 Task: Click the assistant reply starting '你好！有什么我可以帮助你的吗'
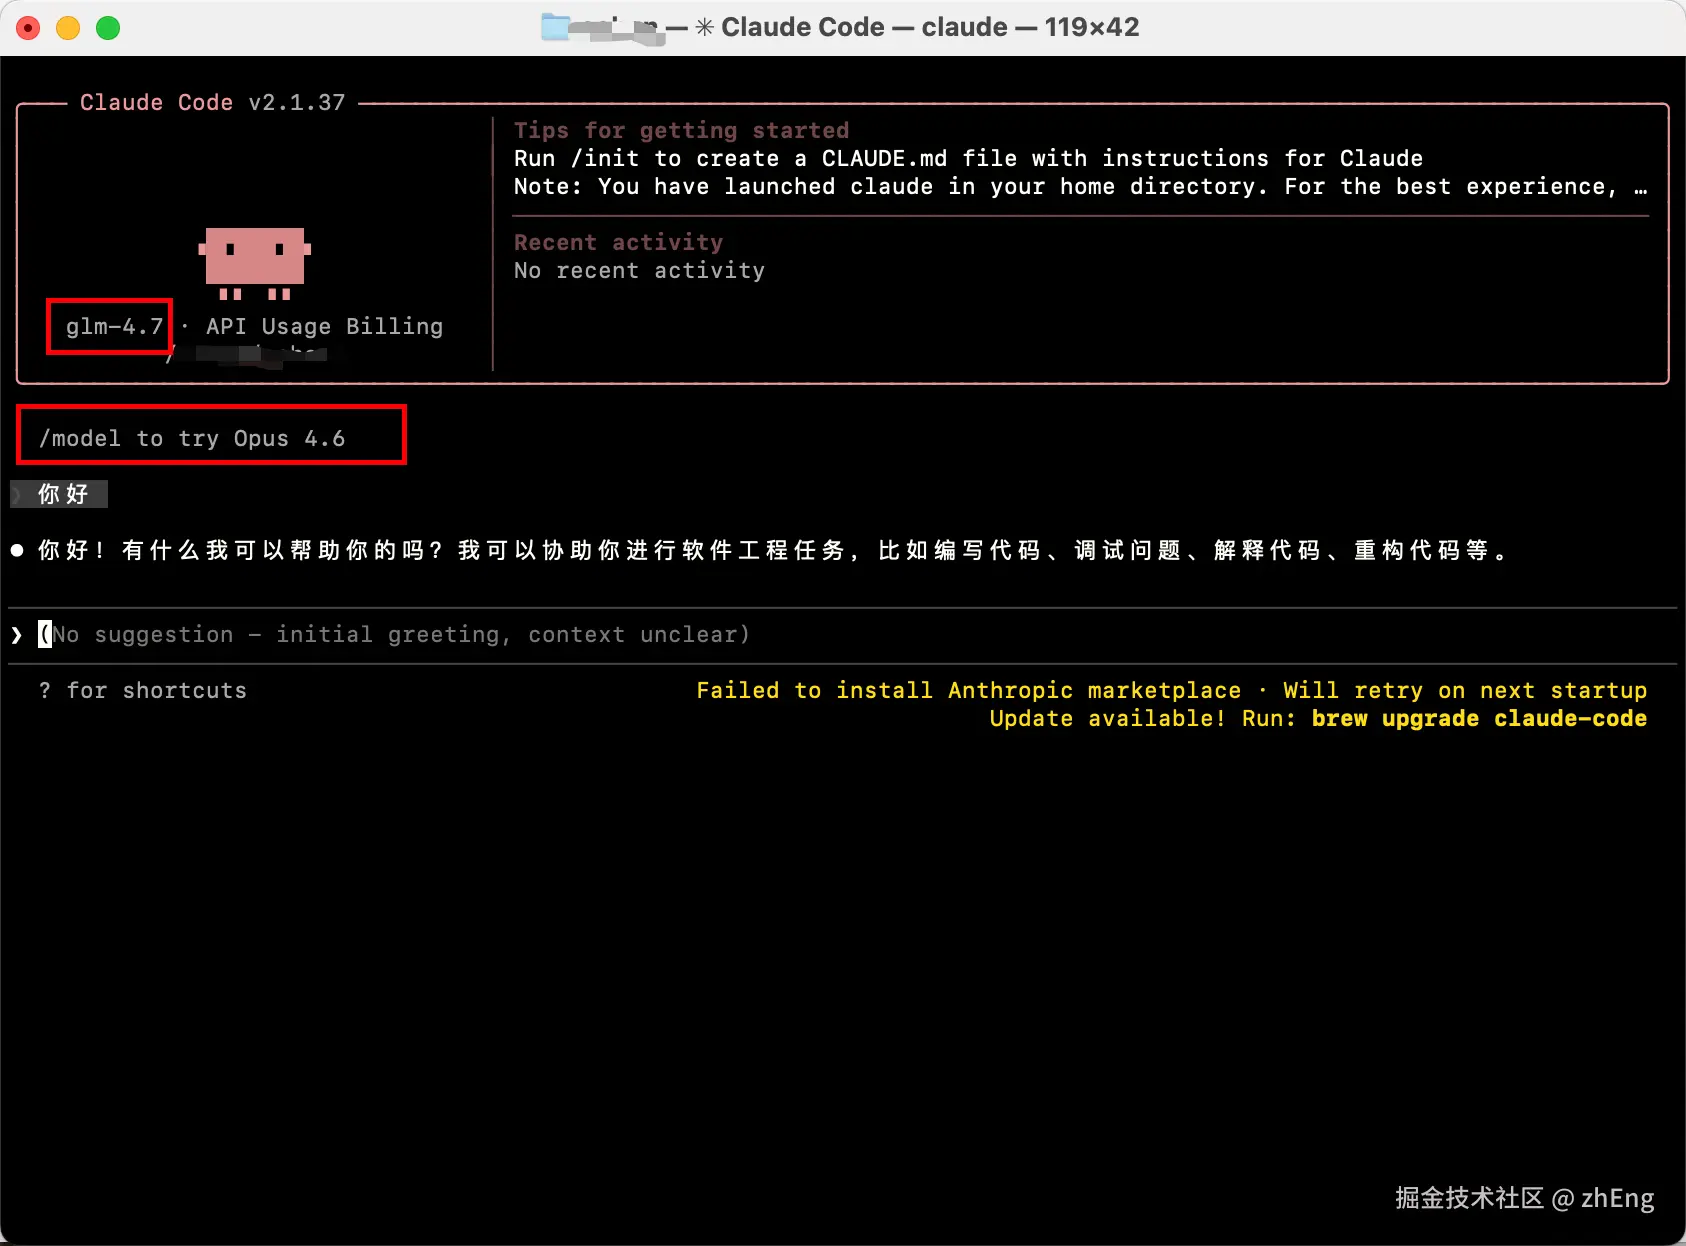[773, 550]
